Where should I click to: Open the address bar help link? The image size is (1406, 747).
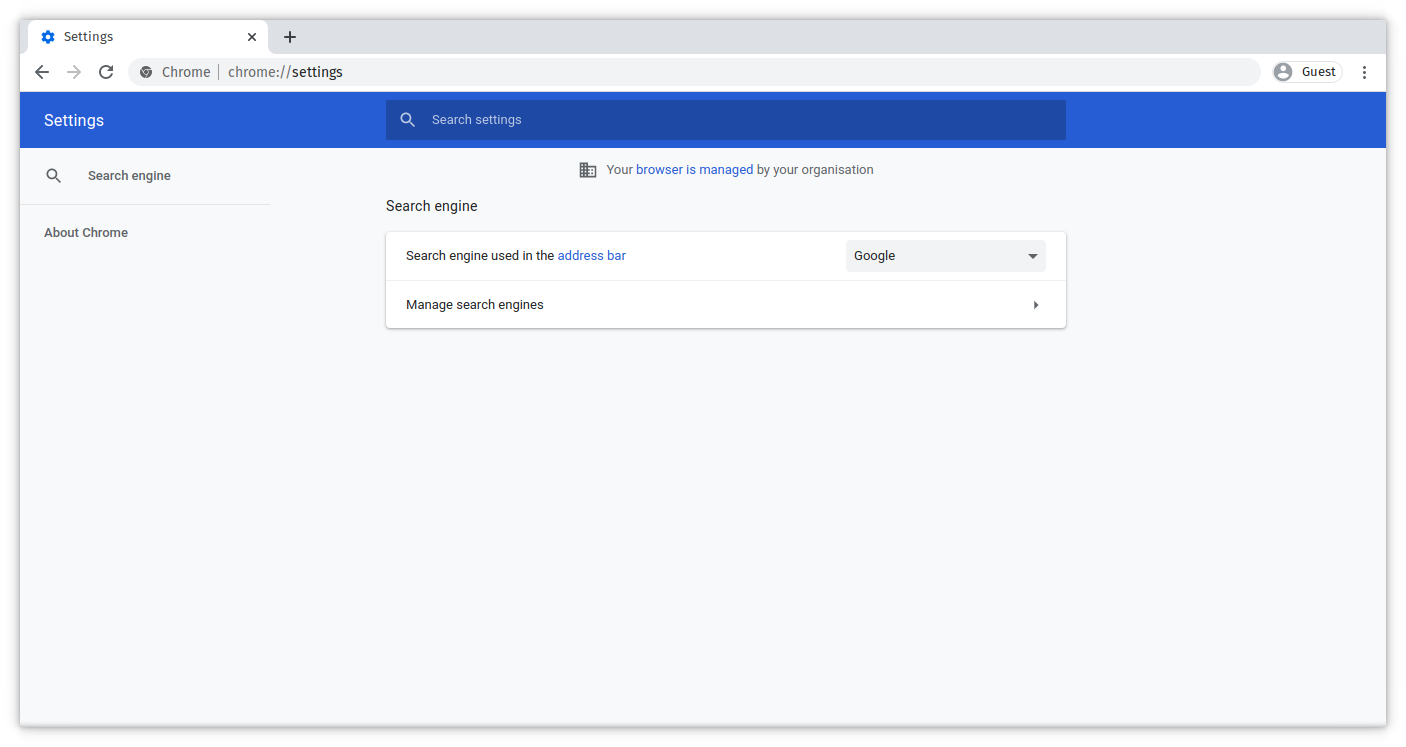(591, 256)
